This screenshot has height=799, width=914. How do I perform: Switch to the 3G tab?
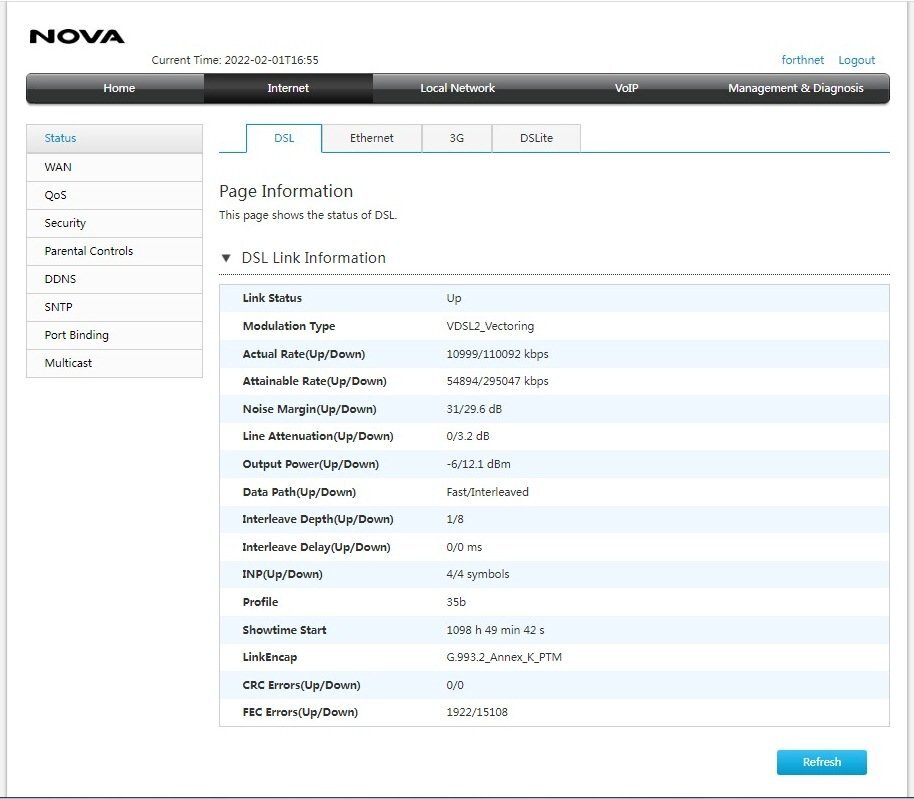(456, 138)
